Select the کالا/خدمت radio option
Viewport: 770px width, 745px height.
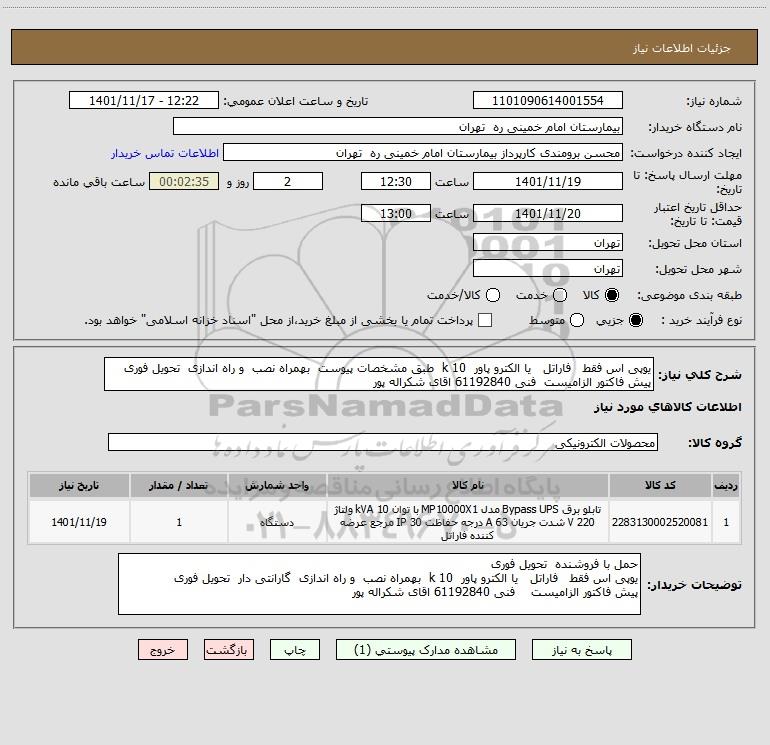(x=493, y=295)
